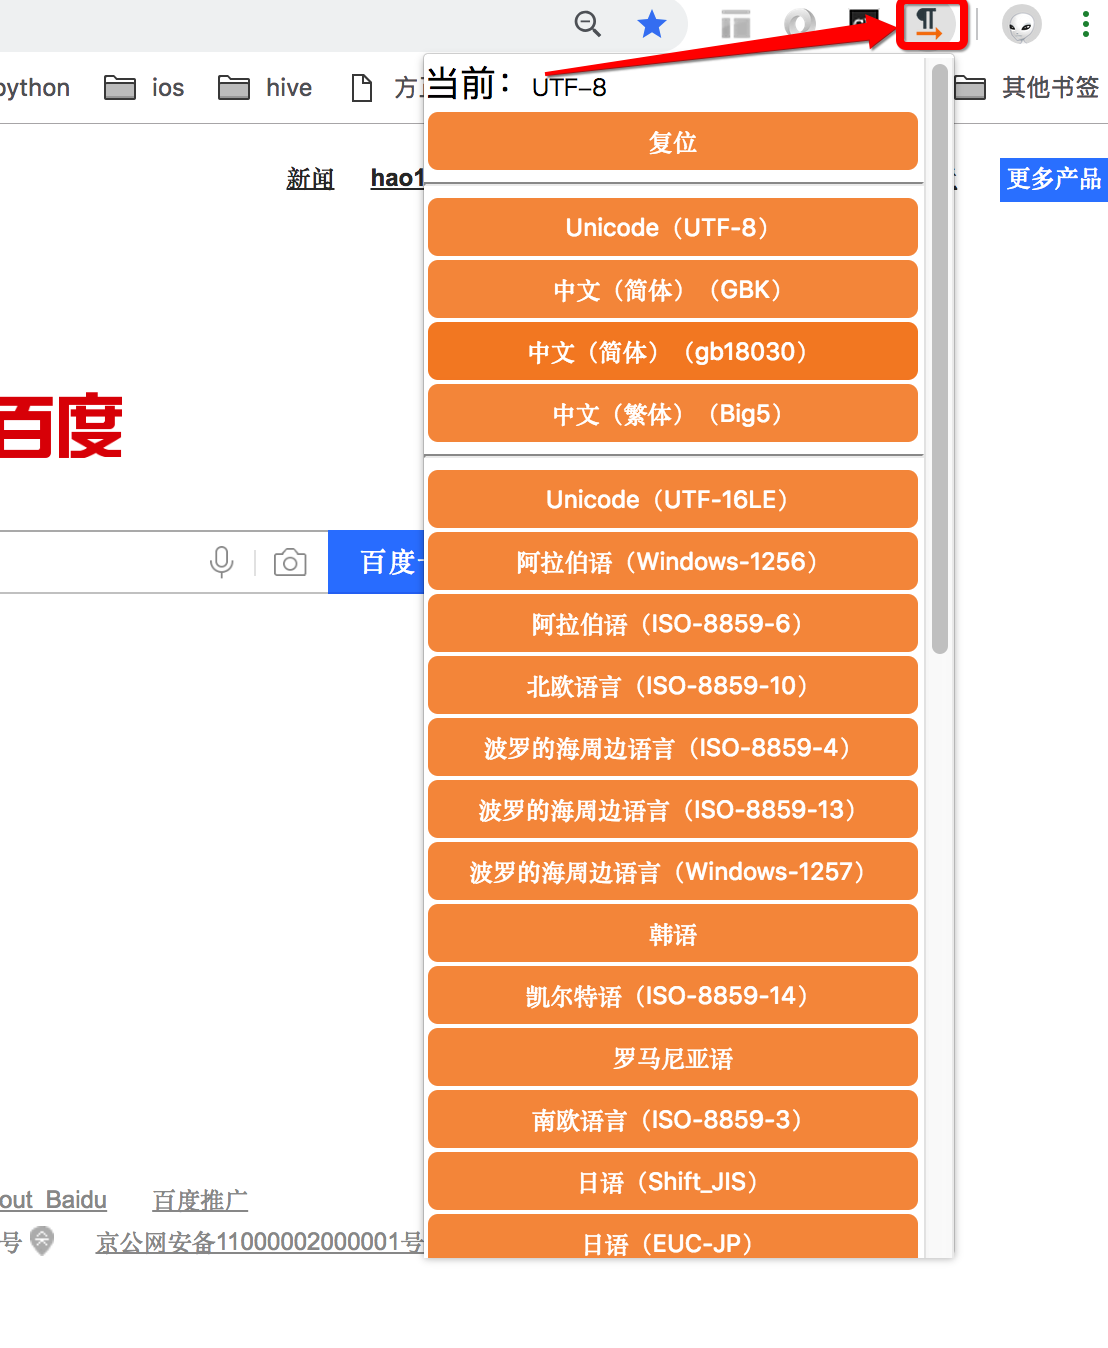Image resolution: width=1108 pixels, height=1348 pixels.
Task: Select 中文(简体)(GBK) encoding
Action: [x=673, y=289]
